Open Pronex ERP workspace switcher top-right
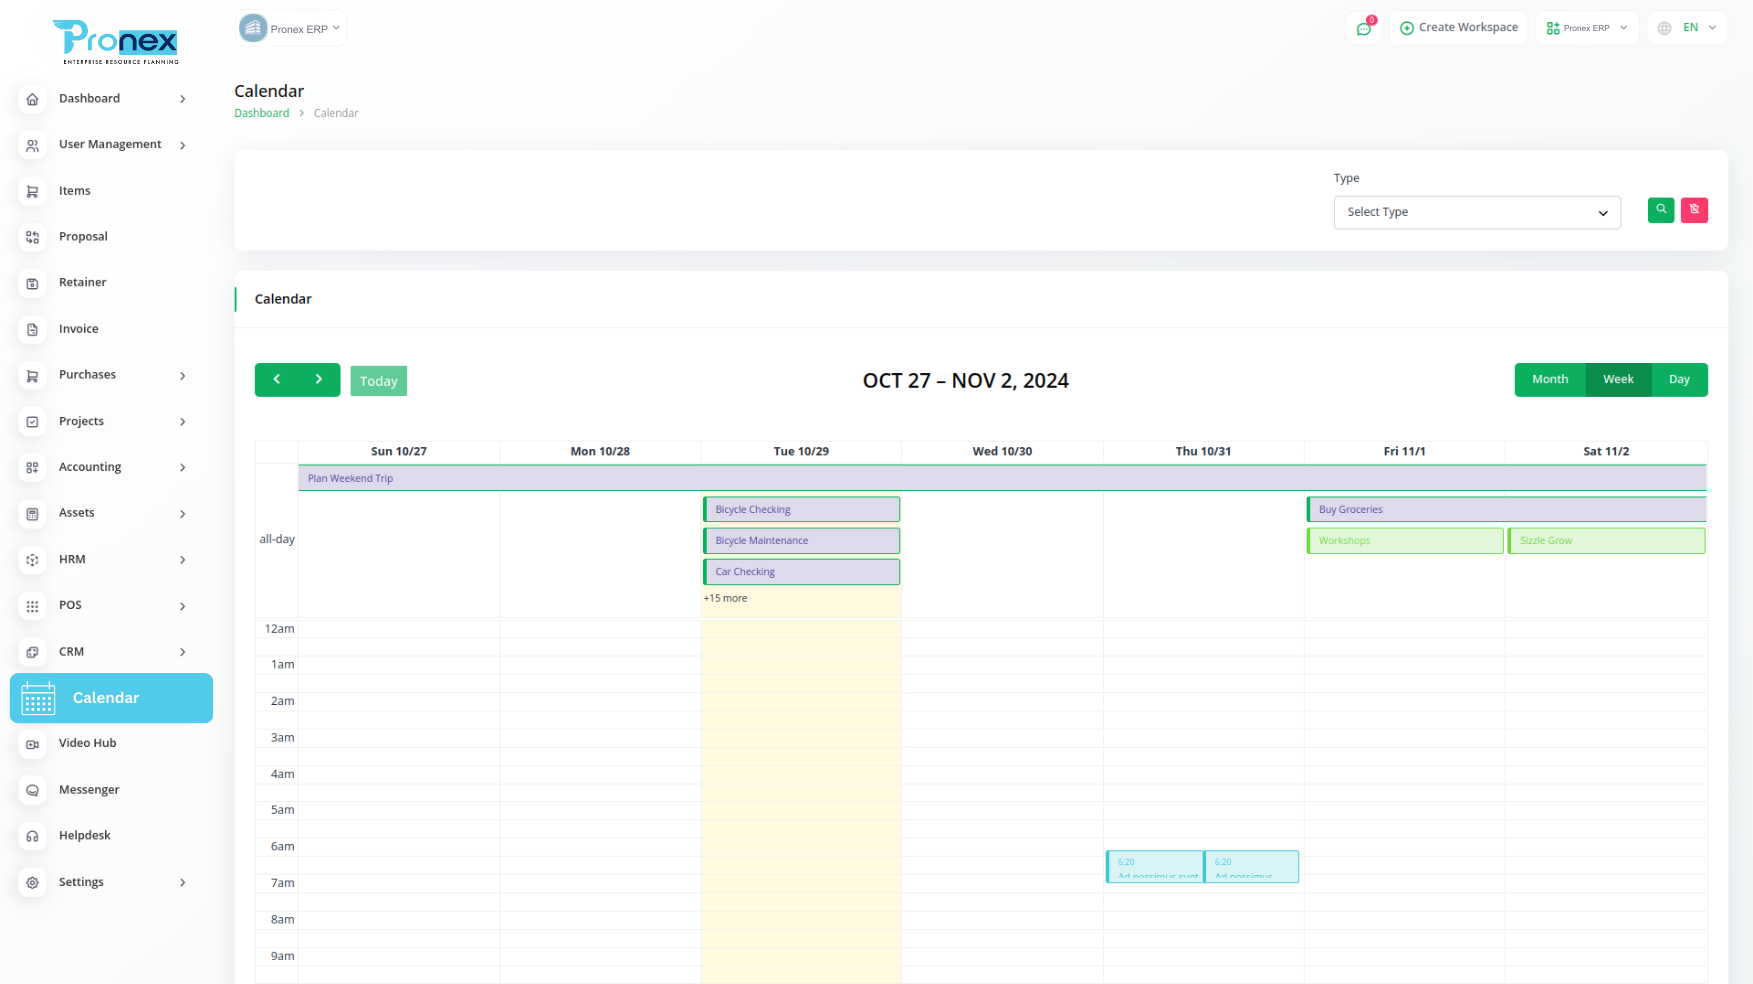 [x=1587, y=28]
